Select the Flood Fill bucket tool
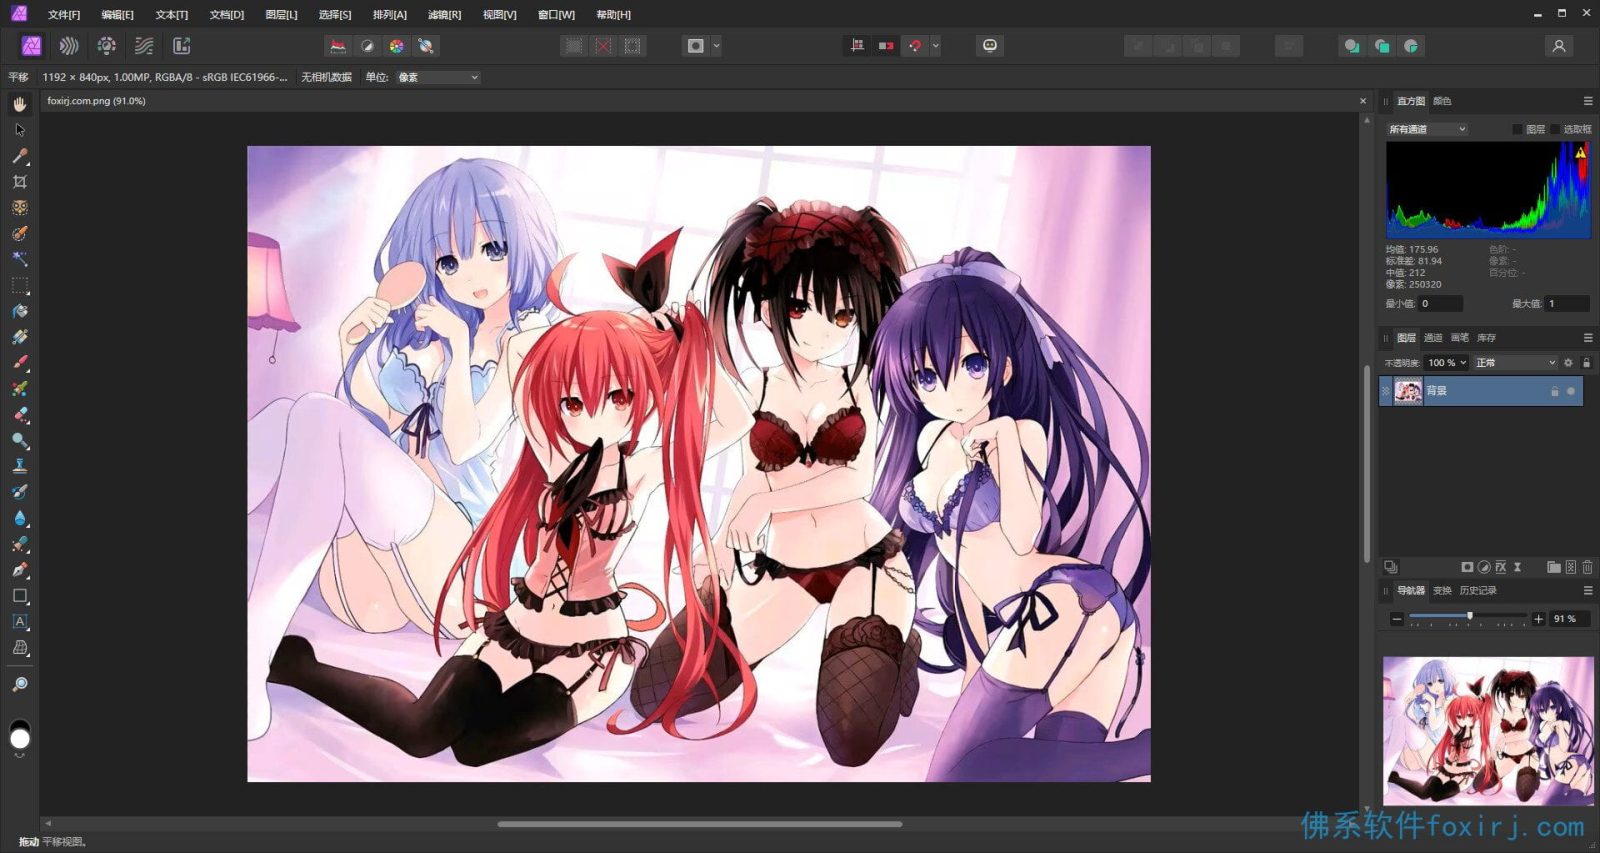Screen dimensions: 1600x853 point(20,311)
